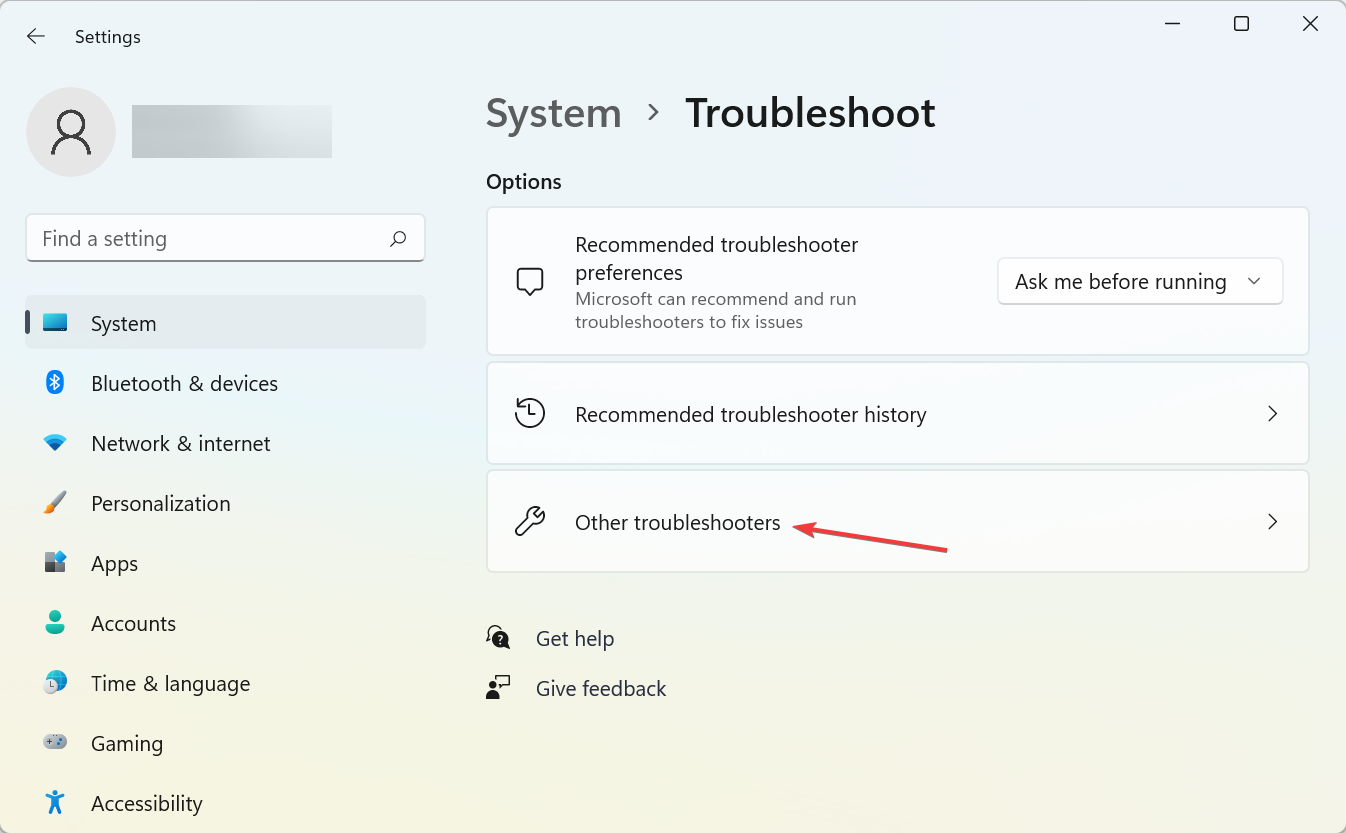1346x833 pixels.
Task: Go to Time & language settings
Action: click(170, 684)
